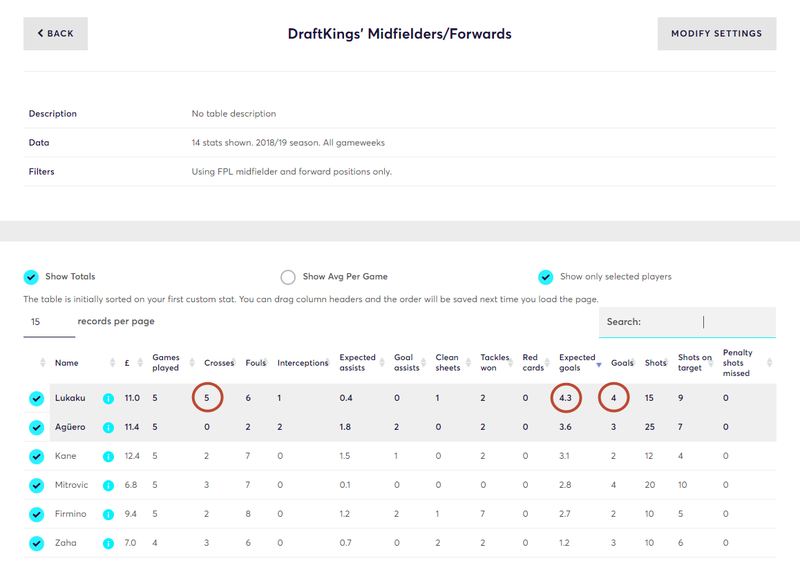Viewport: 800px width, 563px height.
Task: Deselect Zaha's row checkbox
Action: pyautogui.click(x=36, y=544)
